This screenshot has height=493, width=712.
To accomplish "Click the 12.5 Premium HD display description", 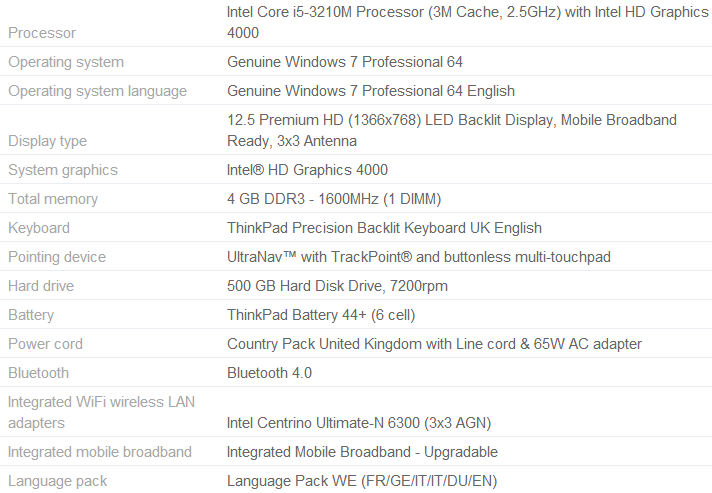I will point(452,130).
